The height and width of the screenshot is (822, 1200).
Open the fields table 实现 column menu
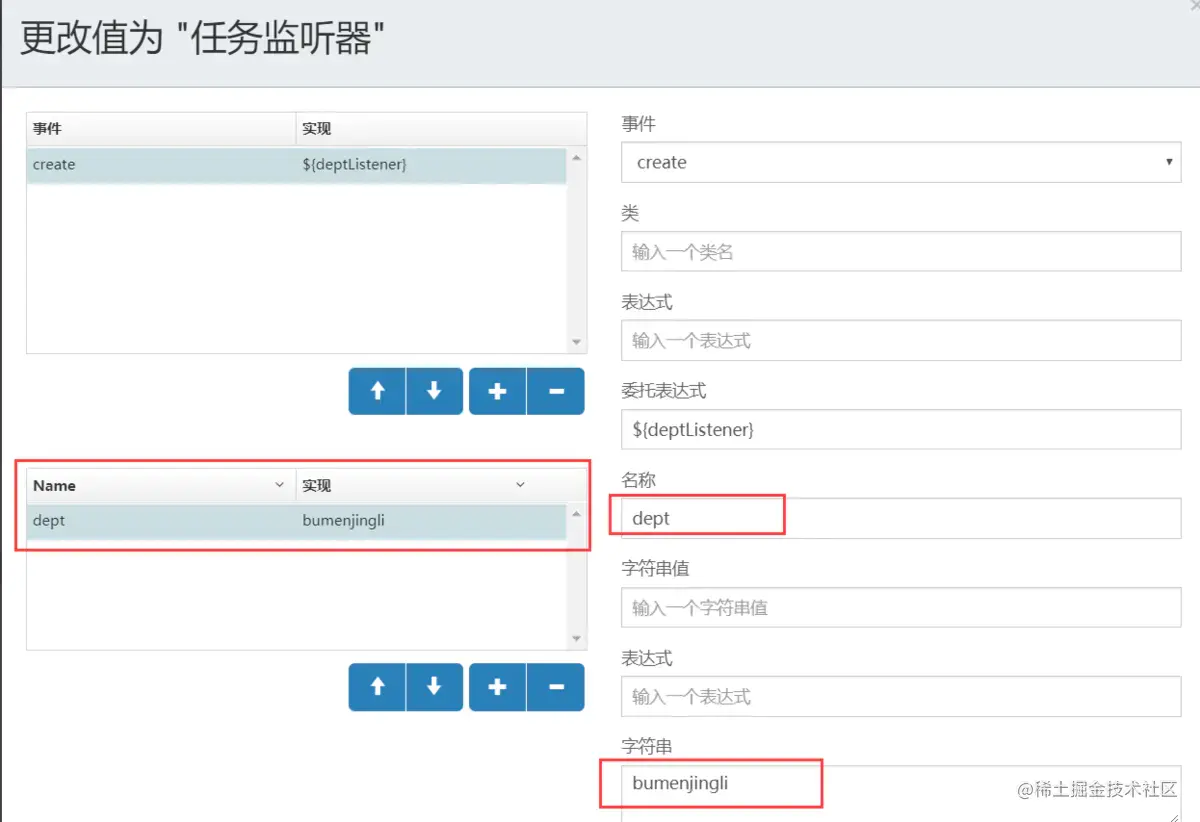tap(520, 485)
